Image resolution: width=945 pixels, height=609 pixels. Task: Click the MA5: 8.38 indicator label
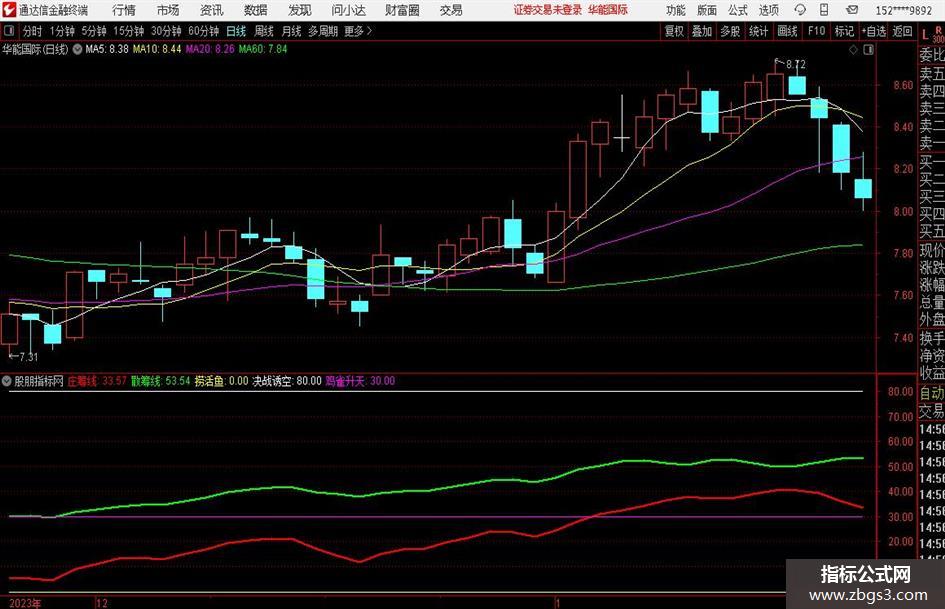pyautogui.click(x=107, y=49)
